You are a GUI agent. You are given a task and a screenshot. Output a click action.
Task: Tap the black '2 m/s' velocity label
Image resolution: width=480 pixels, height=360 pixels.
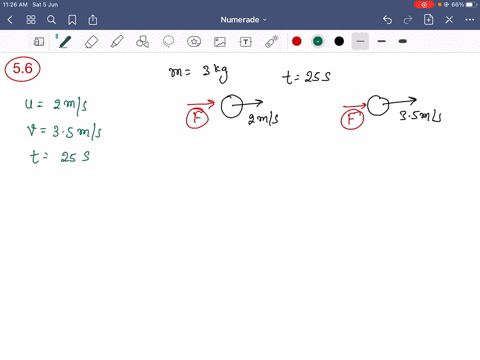263,119
